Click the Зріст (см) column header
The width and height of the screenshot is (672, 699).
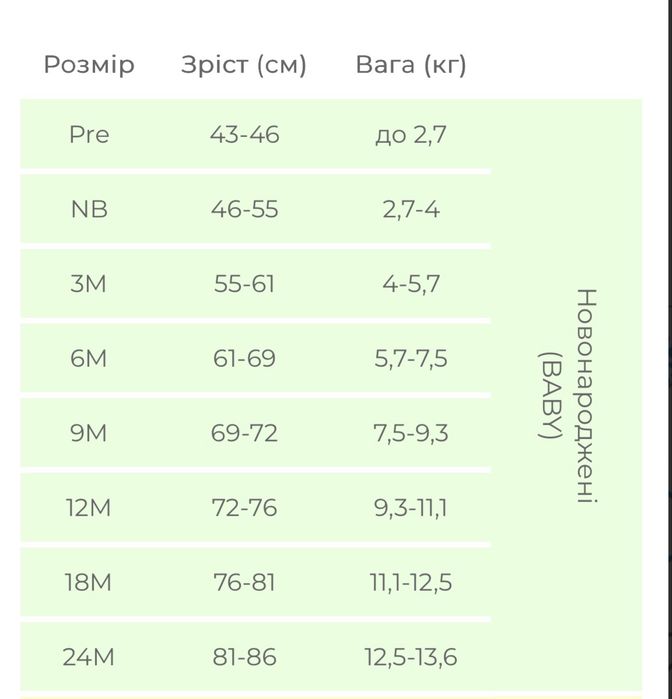(244, 65)
